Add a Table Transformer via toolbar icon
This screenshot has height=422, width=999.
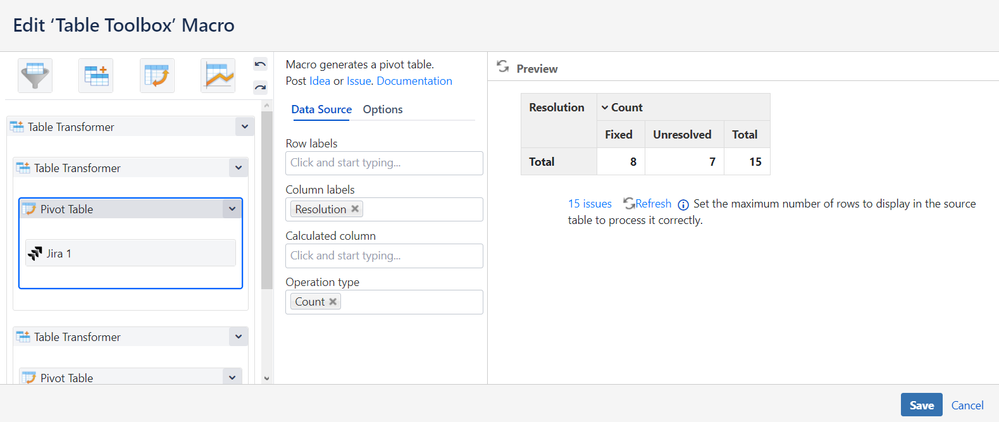click(96, 74)
